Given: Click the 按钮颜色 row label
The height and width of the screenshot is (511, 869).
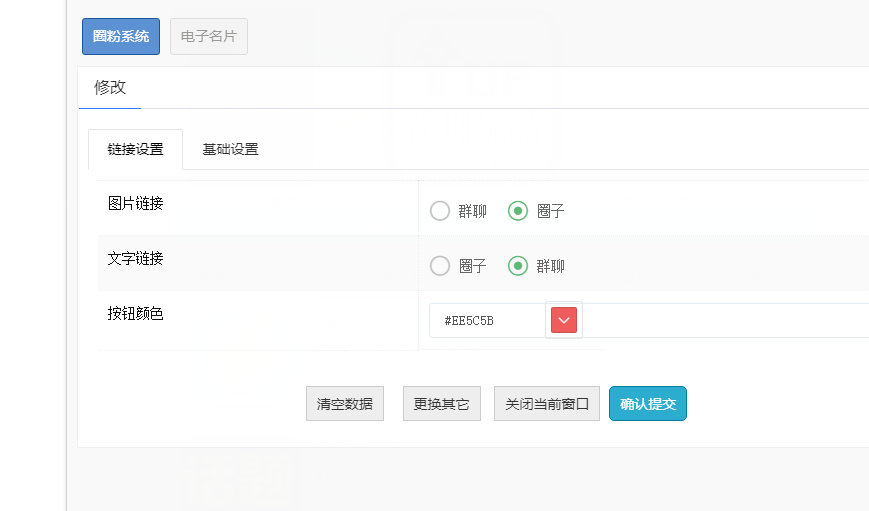Looking at the screenshot, I should [136, 314].
